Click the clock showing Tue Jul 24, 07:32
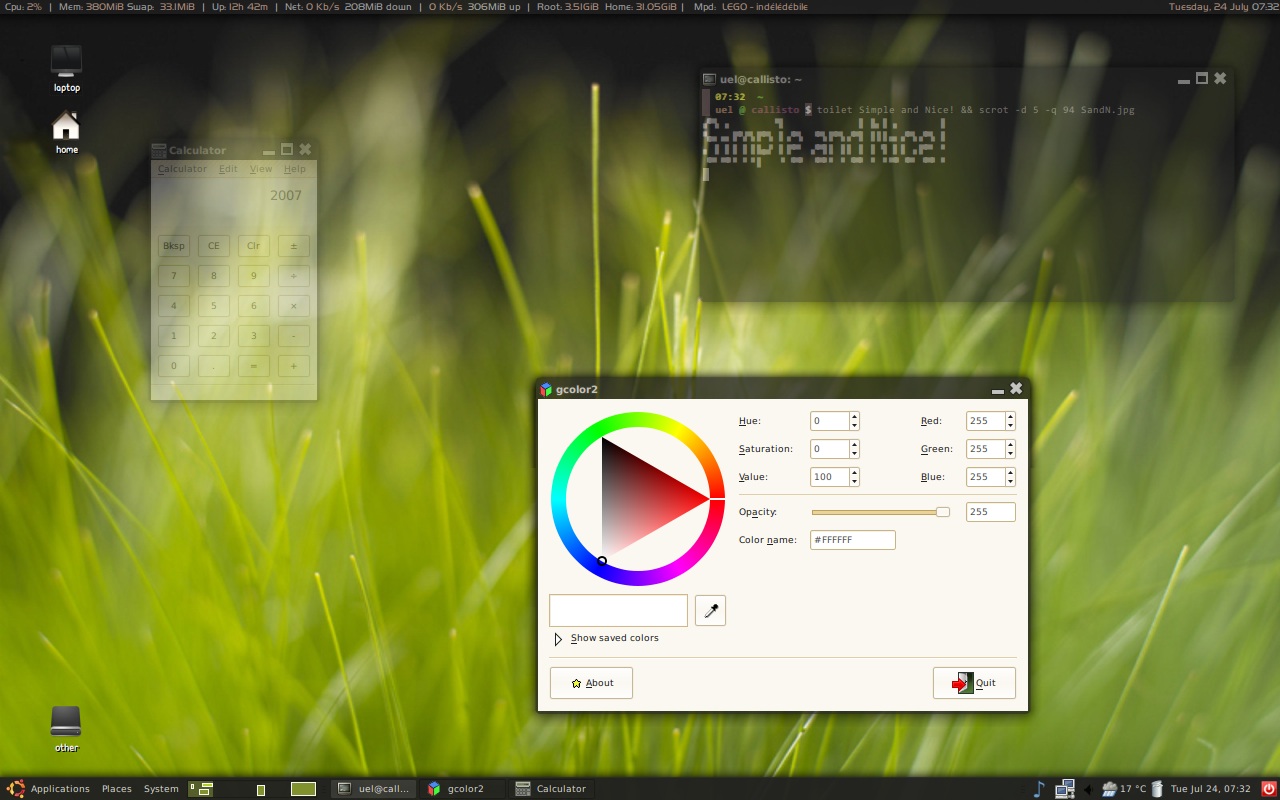Viewport: 1280px width, 800px height. 1210,789
